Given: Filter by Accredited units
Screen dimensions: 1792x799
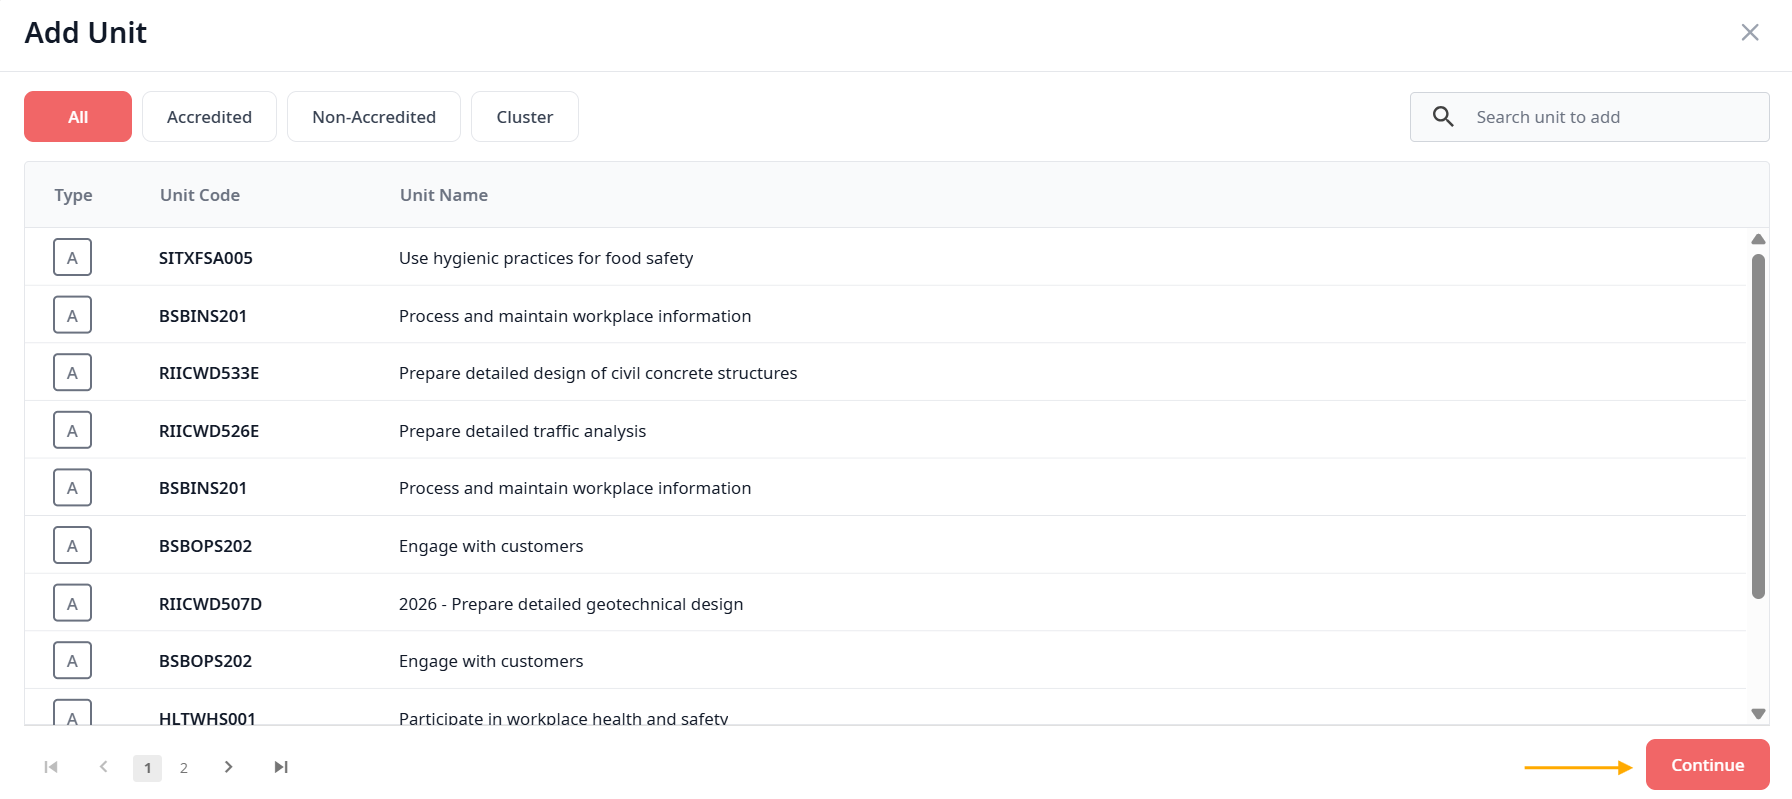Looking at the screenshot, I should 209,117.
